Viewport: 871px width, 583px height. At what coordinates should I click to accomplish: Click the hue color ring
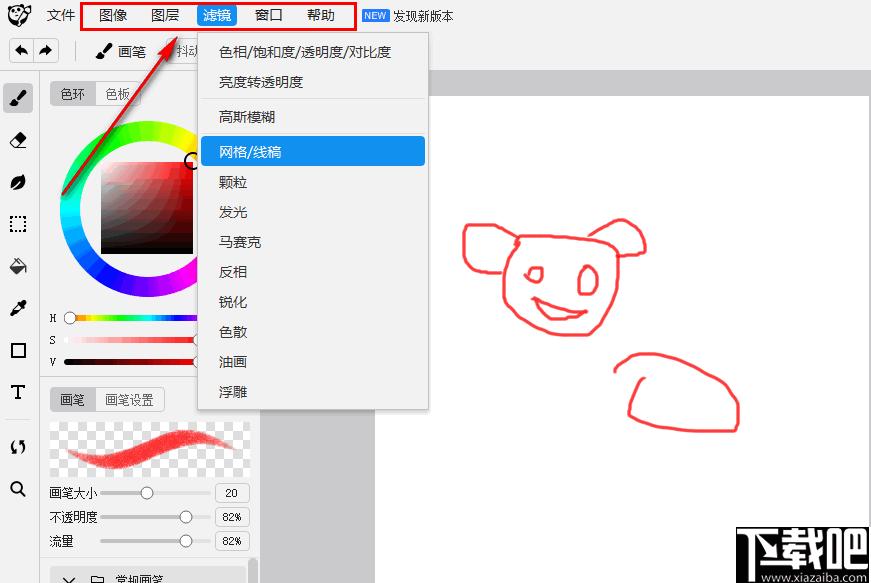tap(70, 209)
